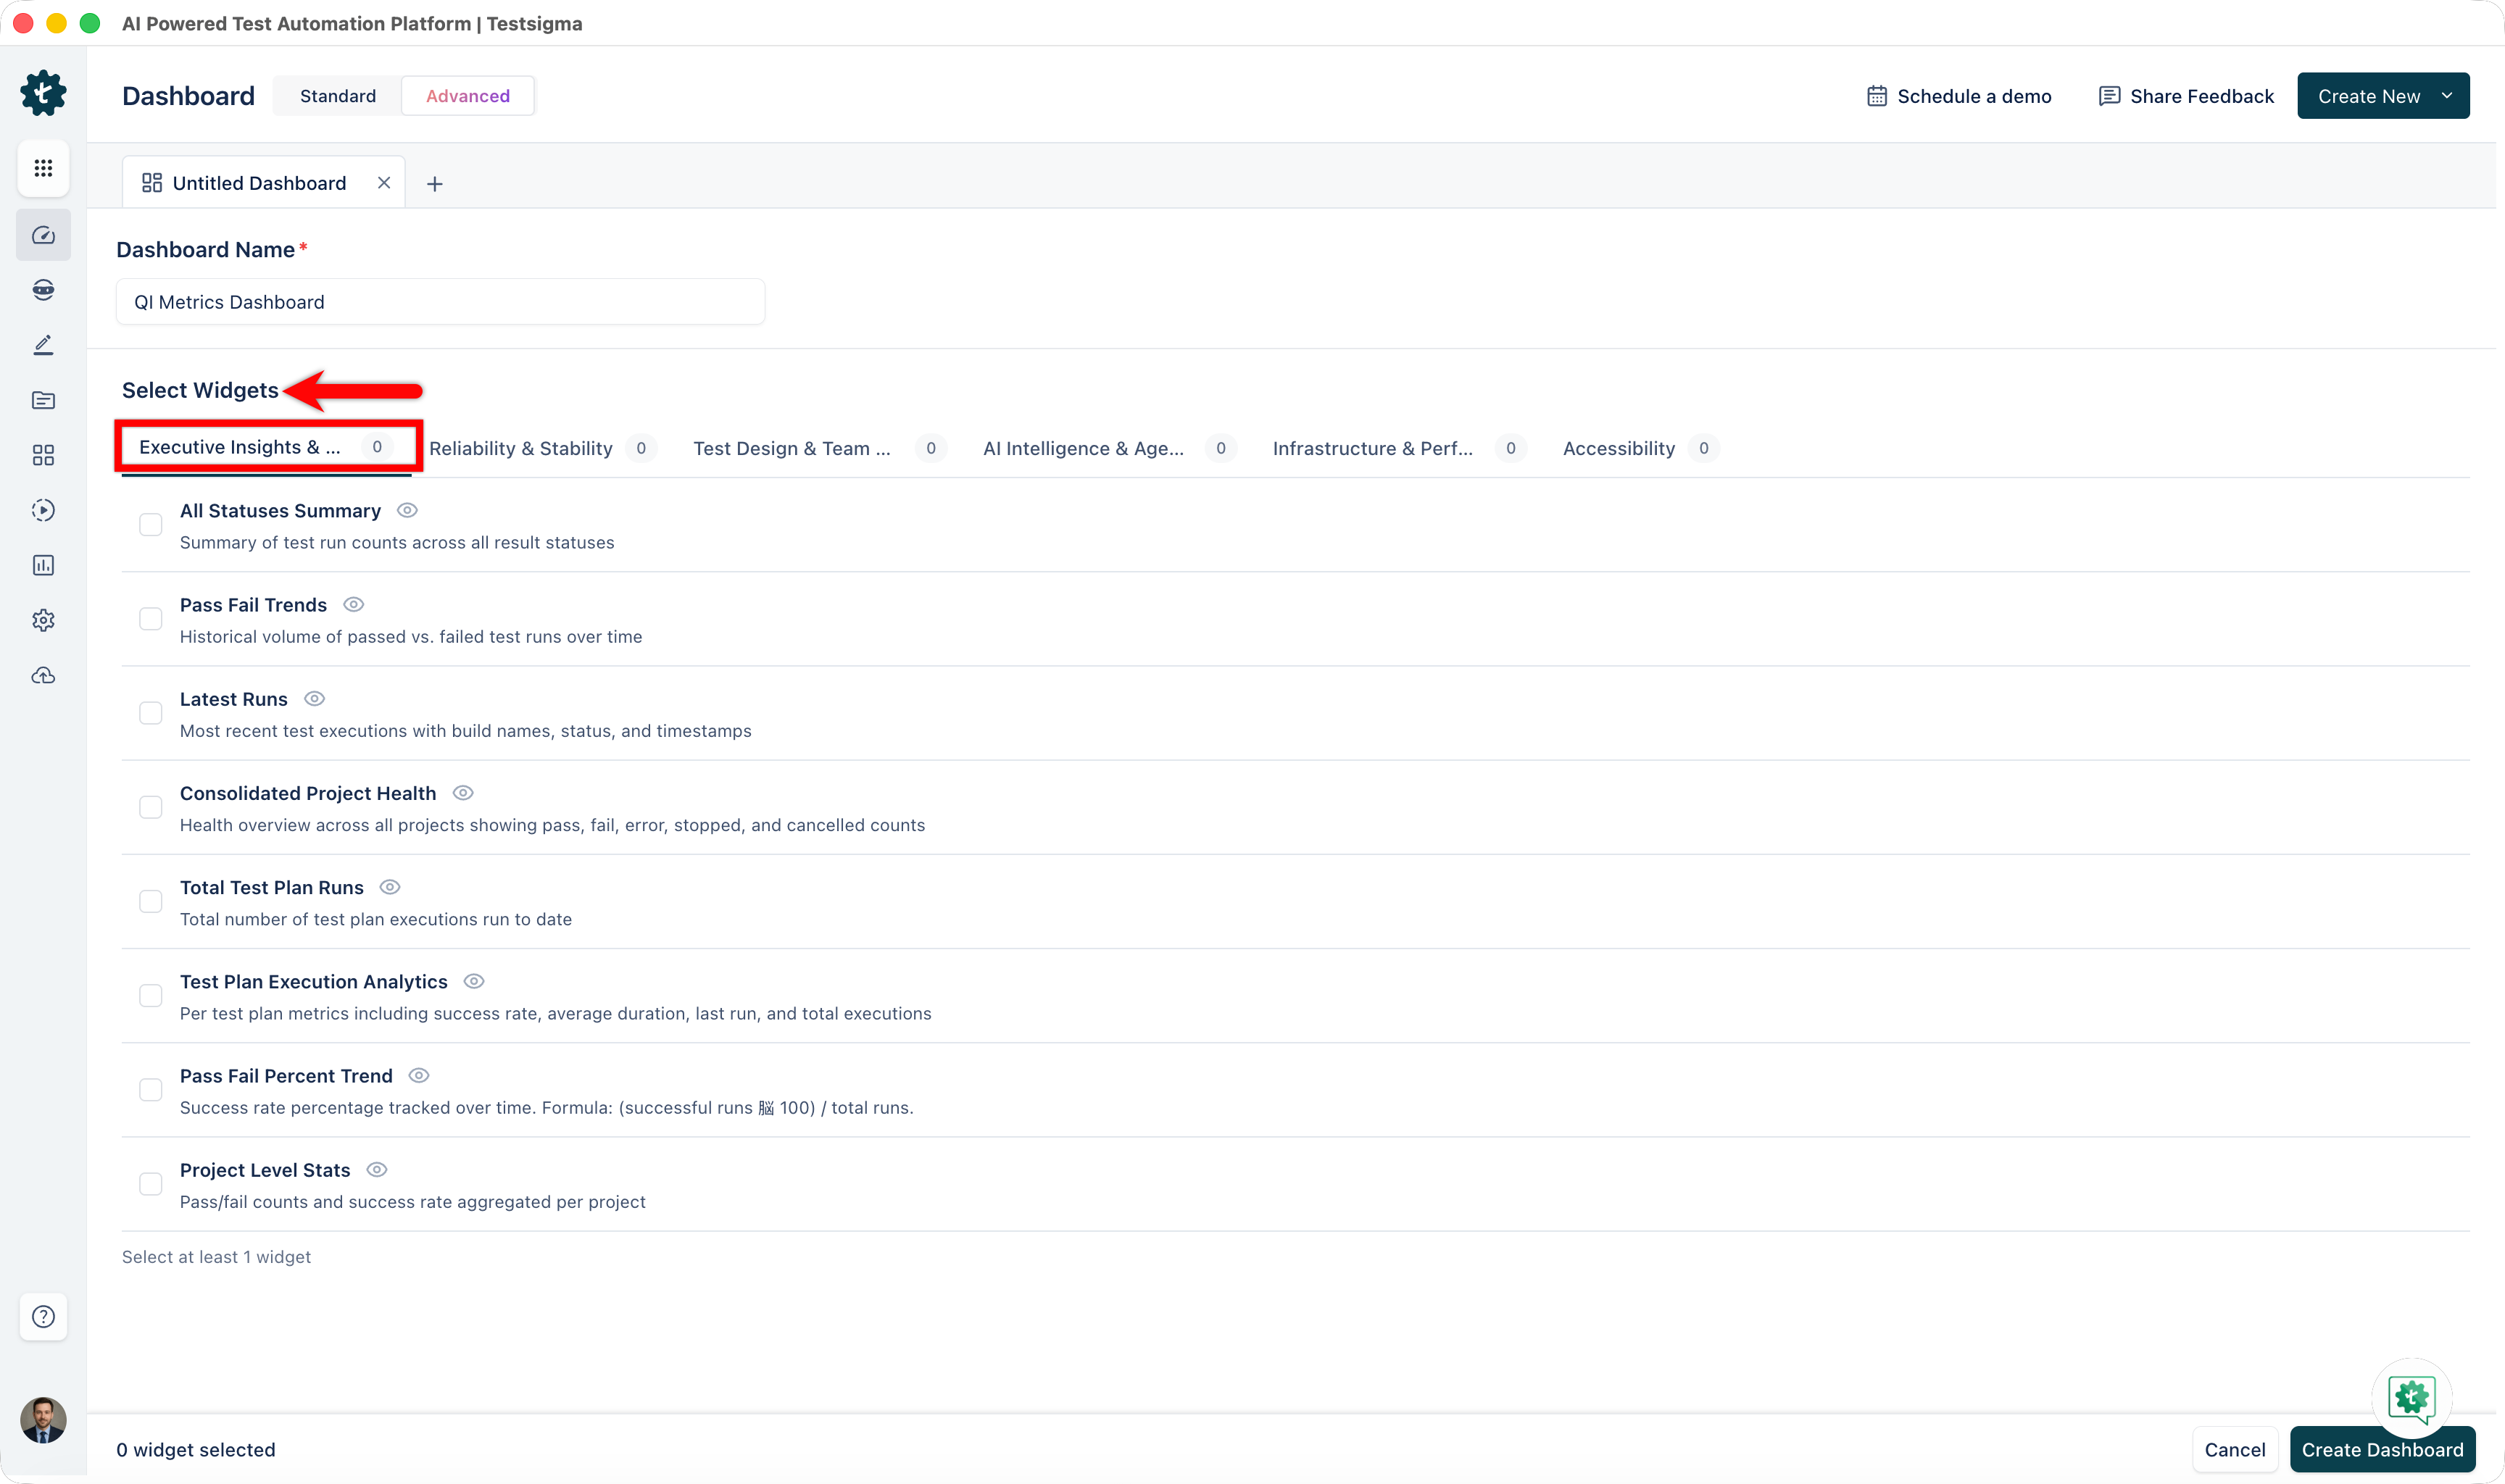Check the Total Test Plan Runs checkbox
This screenshot has height=1484, width=2505.
click(151, 901)
